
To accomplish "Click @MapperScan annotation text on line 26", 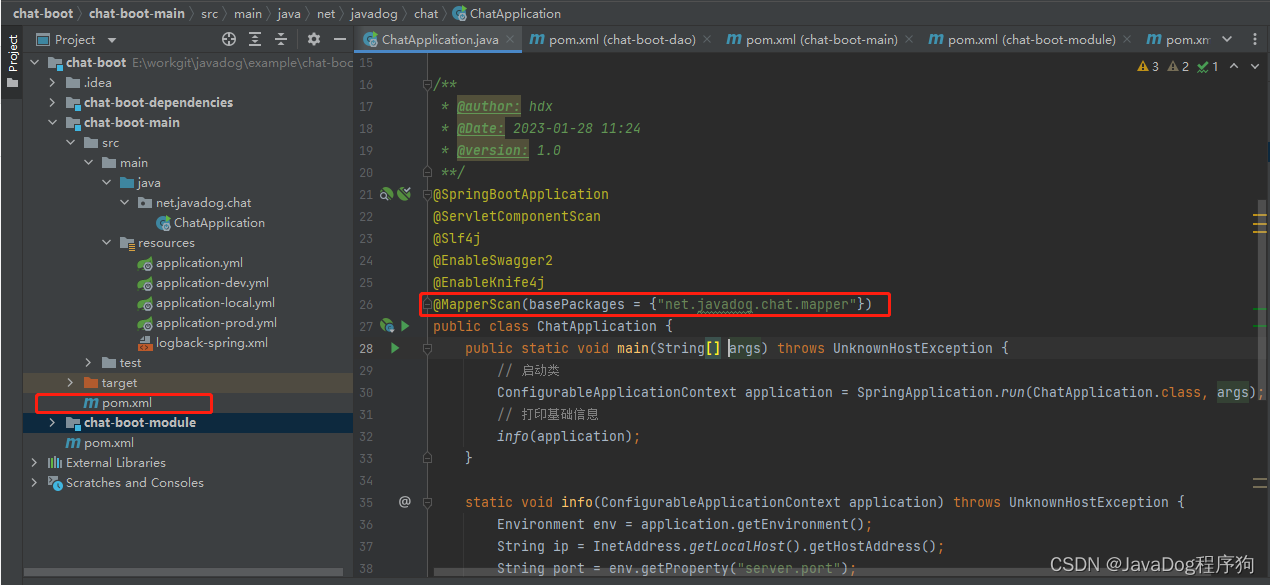I will 478,304.
